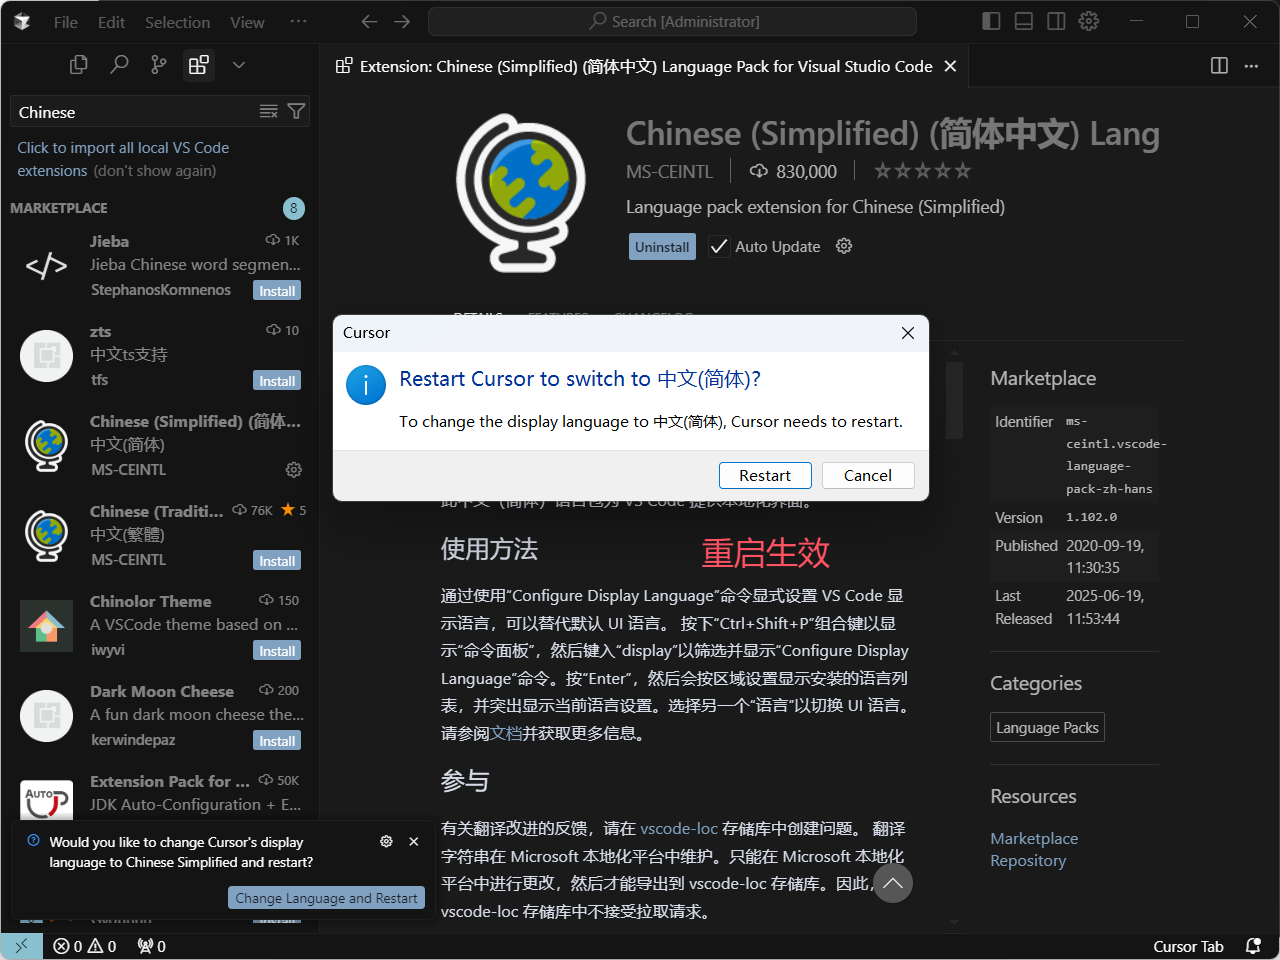This screenshot has height=960, width=1280.
Task: Collapse the MARKETPLACE section header
Action: pyautogui.click(x=159, y=208)
